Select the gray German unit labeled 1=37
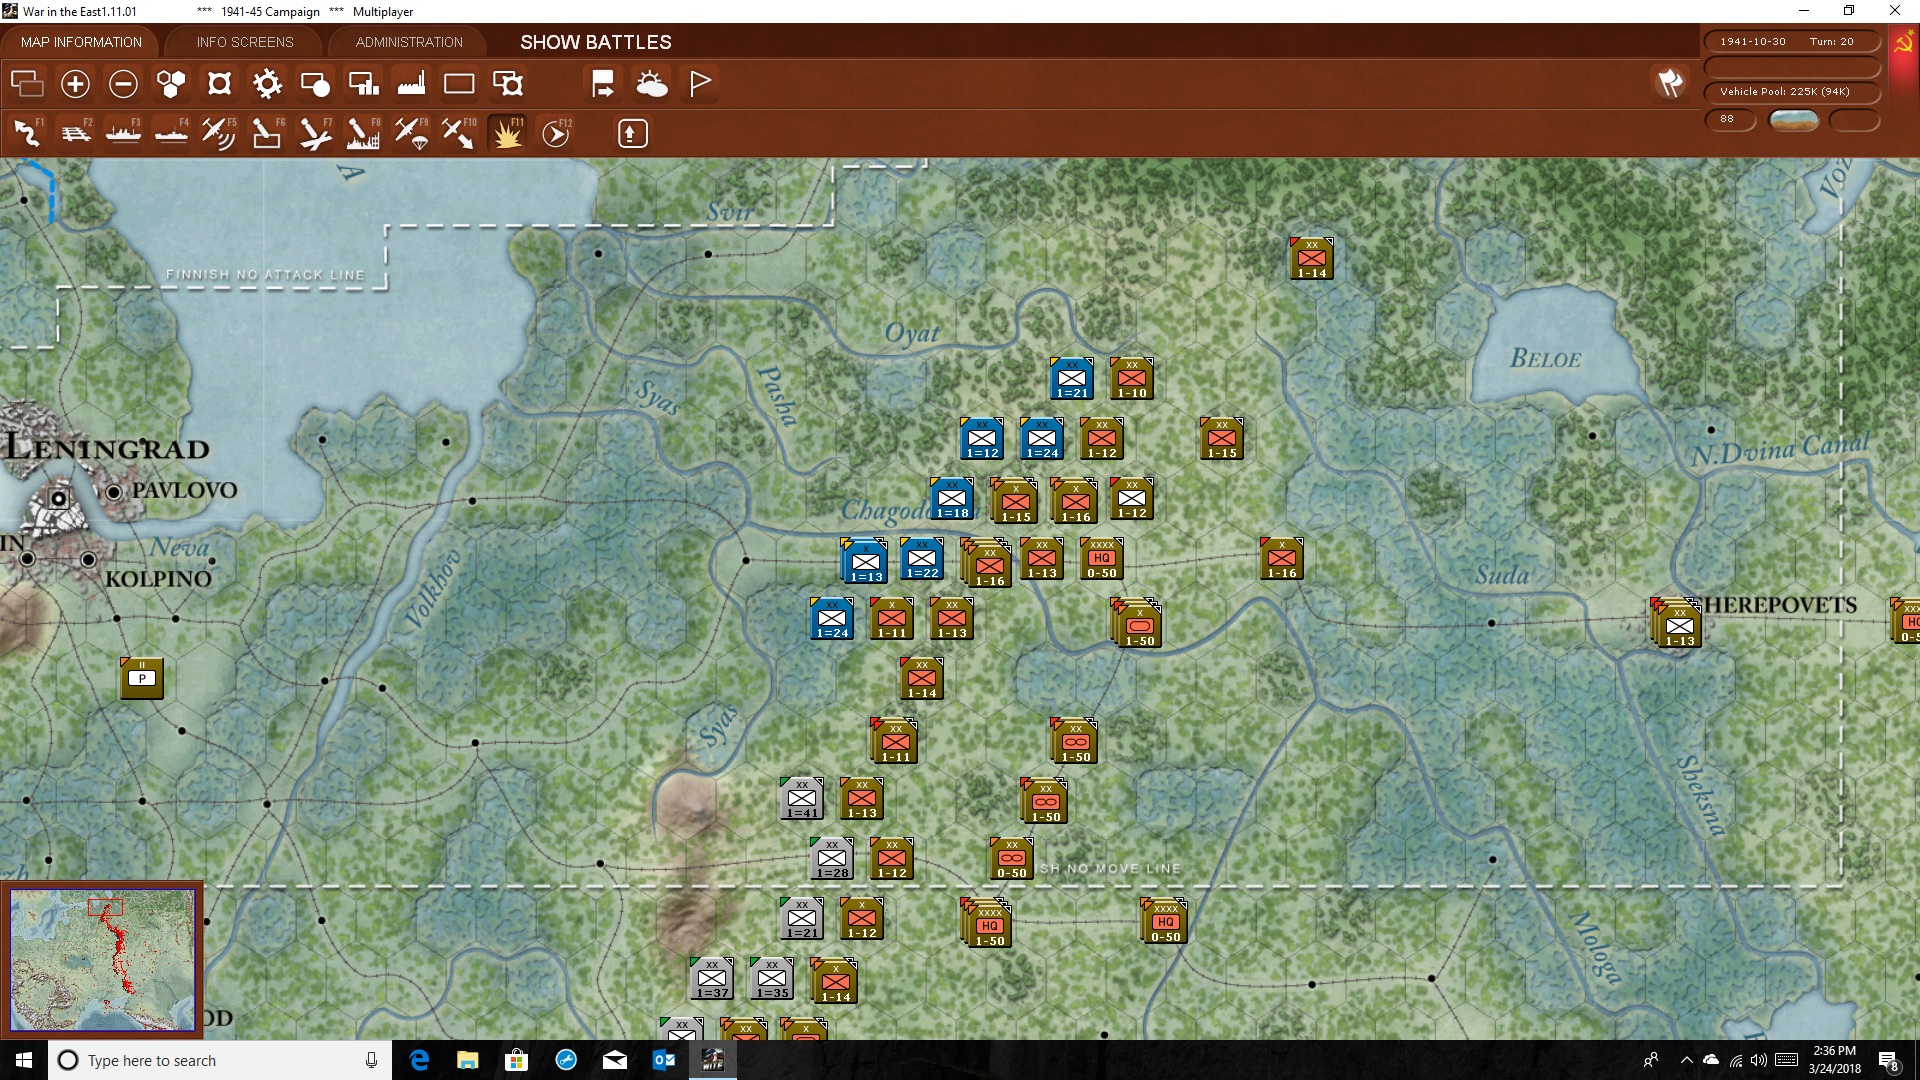The height and width of the screenshot is (1080, 1920). [712, 979]
